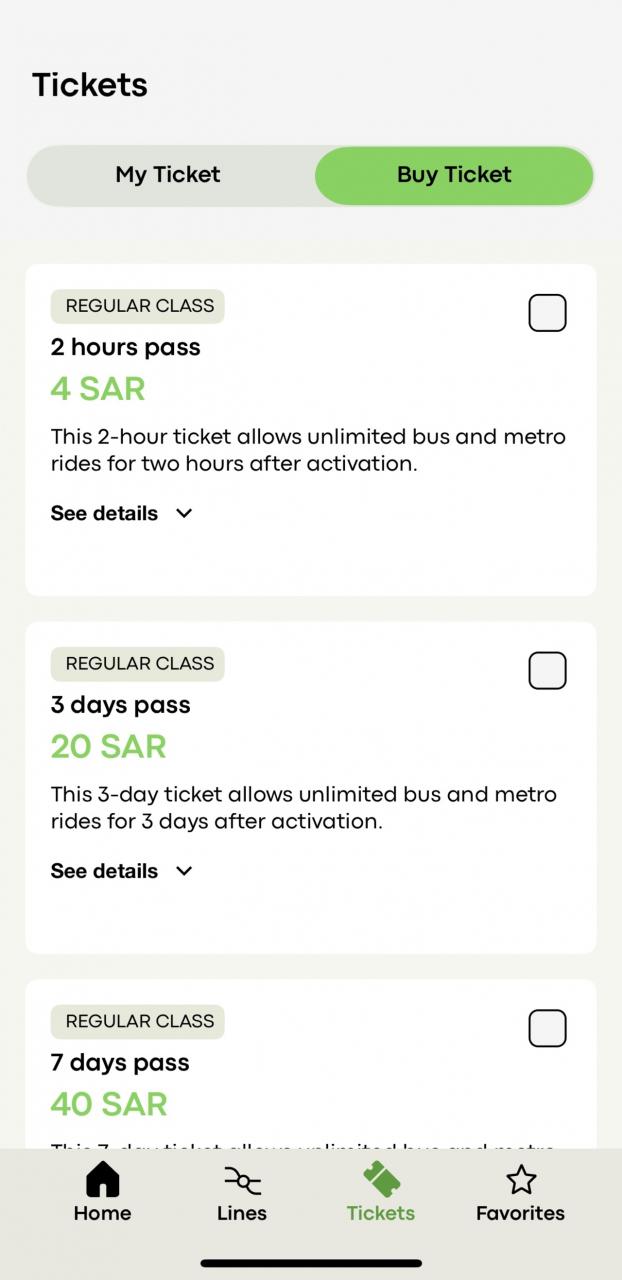
Task: Tick the 7 days pass checkbox
Action: tap(547, 1028)
